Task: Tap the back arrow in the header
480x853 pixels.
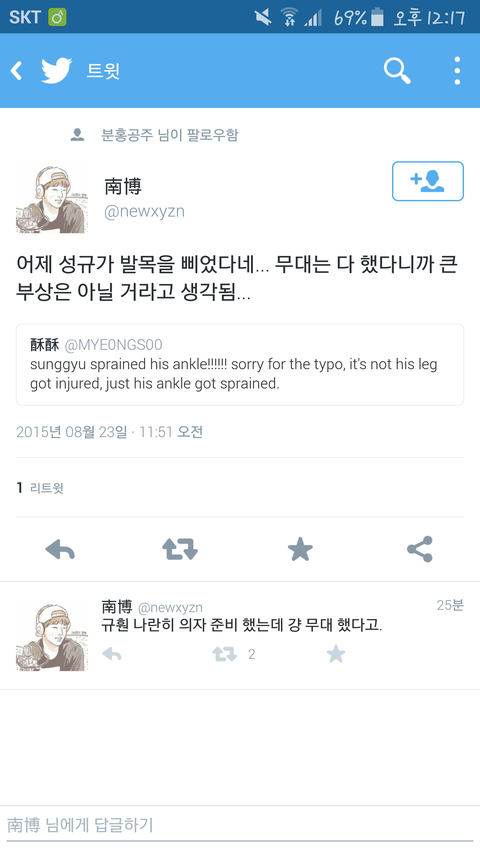Action: point(17,71)
